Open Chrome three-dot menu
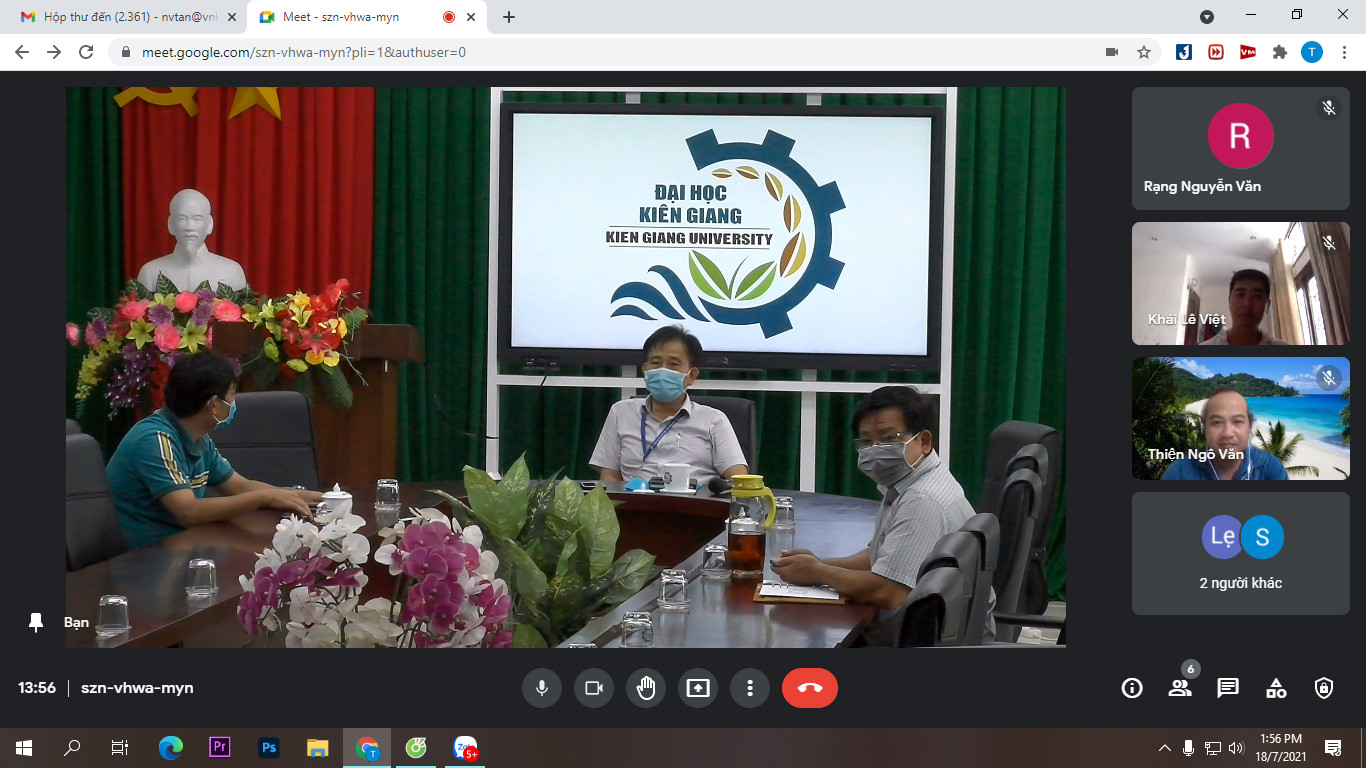 [x=1343, y=52]
